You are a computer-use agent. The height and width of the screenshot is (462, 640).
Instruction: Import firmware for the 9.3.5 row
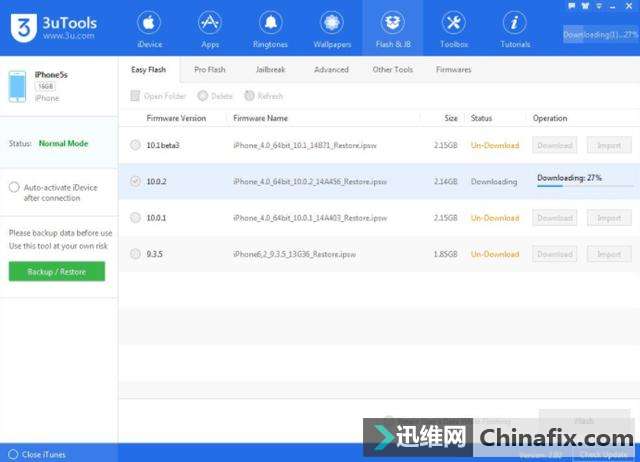tap(609, 254)
